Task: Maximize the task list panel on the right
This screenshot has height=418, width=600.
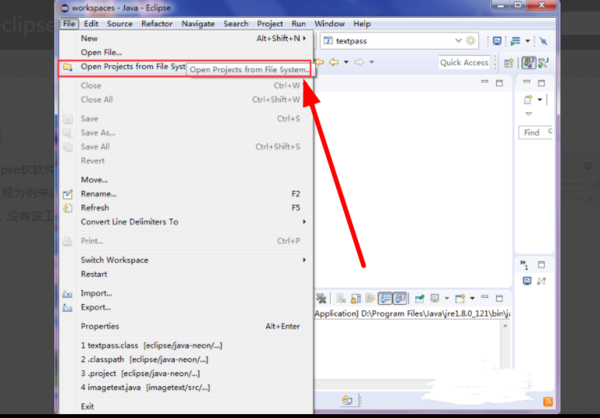Action: click(x=541, y=83)
